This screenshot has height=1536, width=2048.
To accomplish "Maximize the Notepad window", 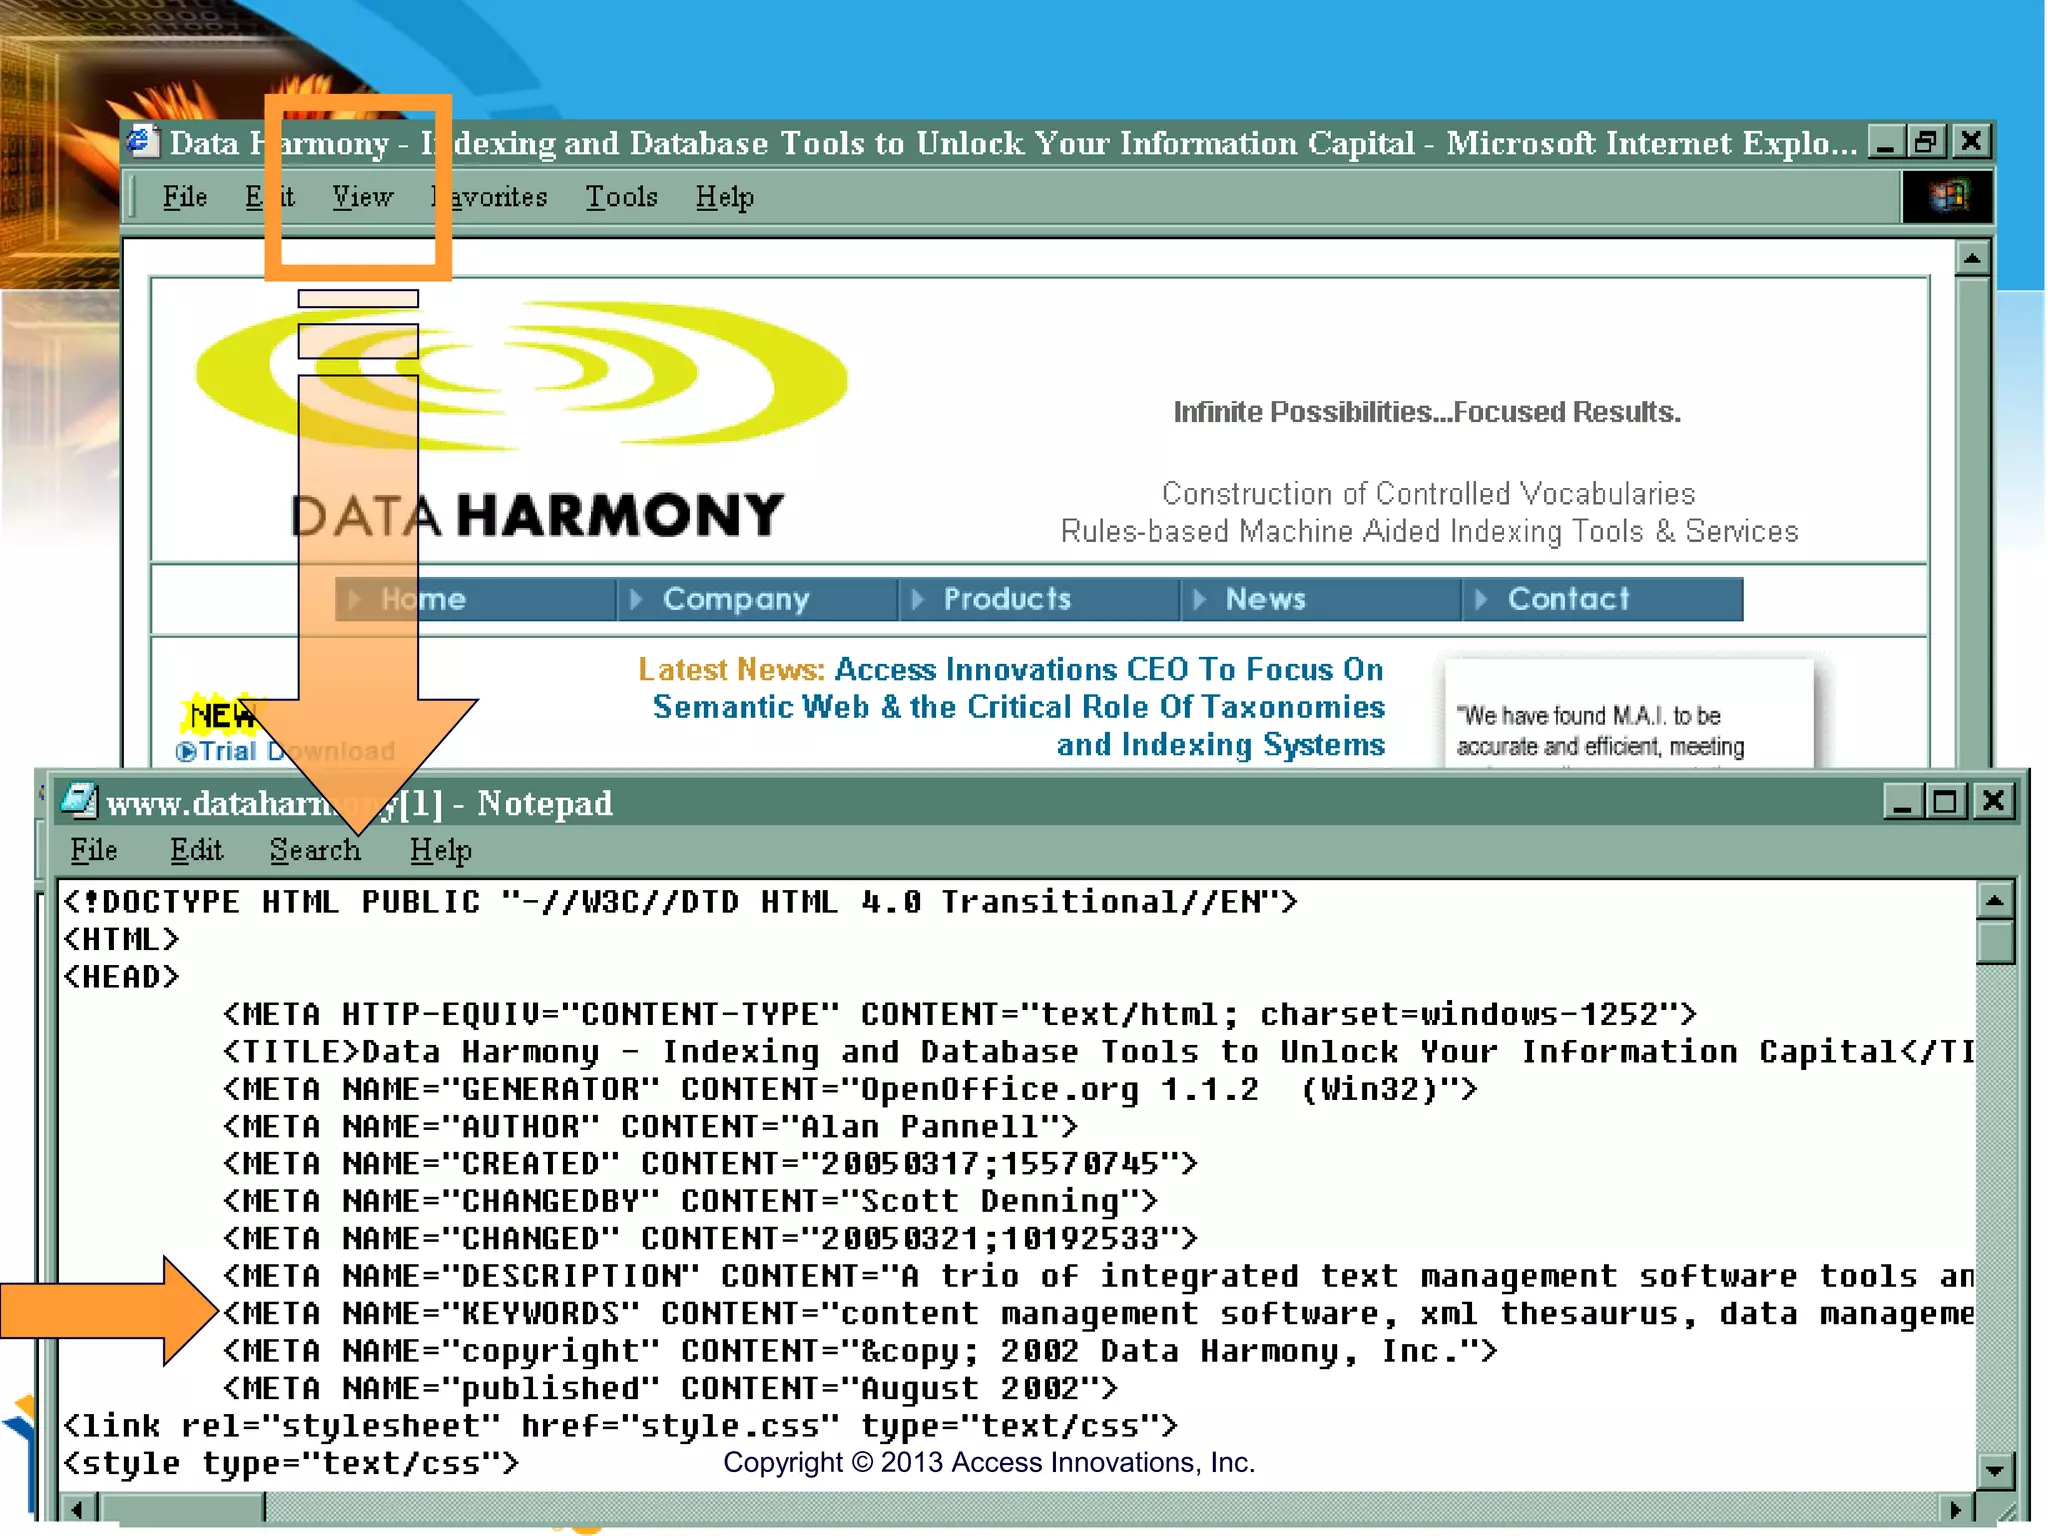I will 1945,801.
